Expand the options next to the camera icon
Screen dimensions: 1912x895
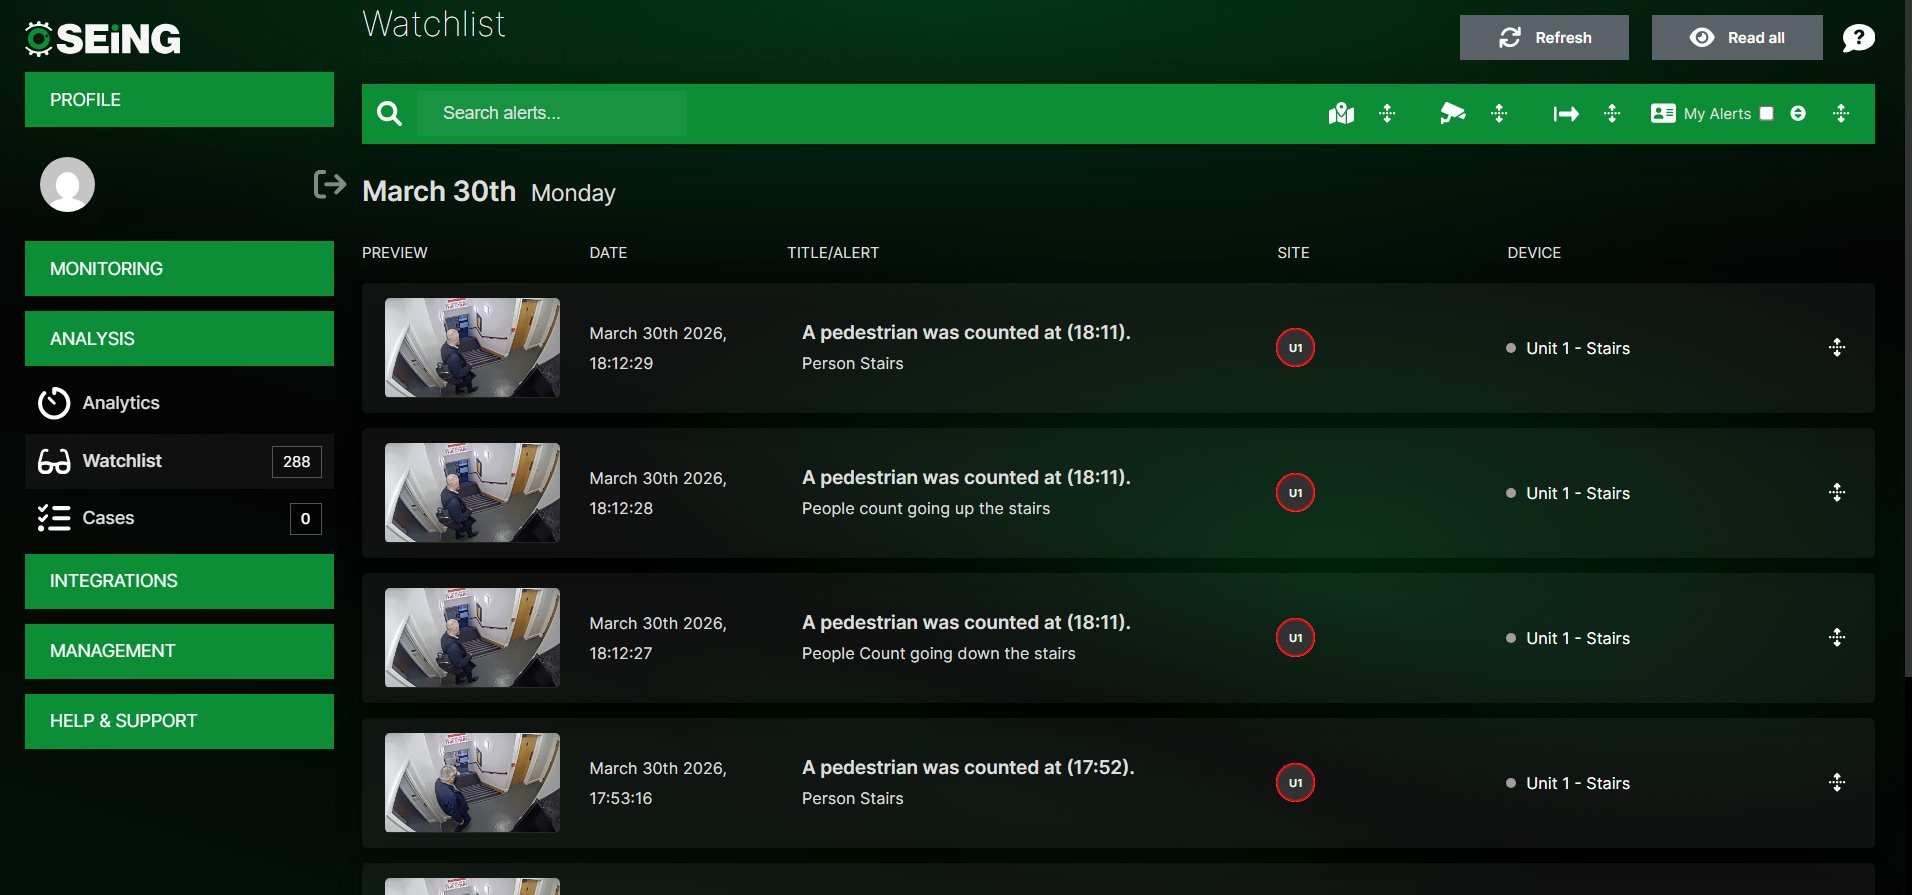(1499, 114)
